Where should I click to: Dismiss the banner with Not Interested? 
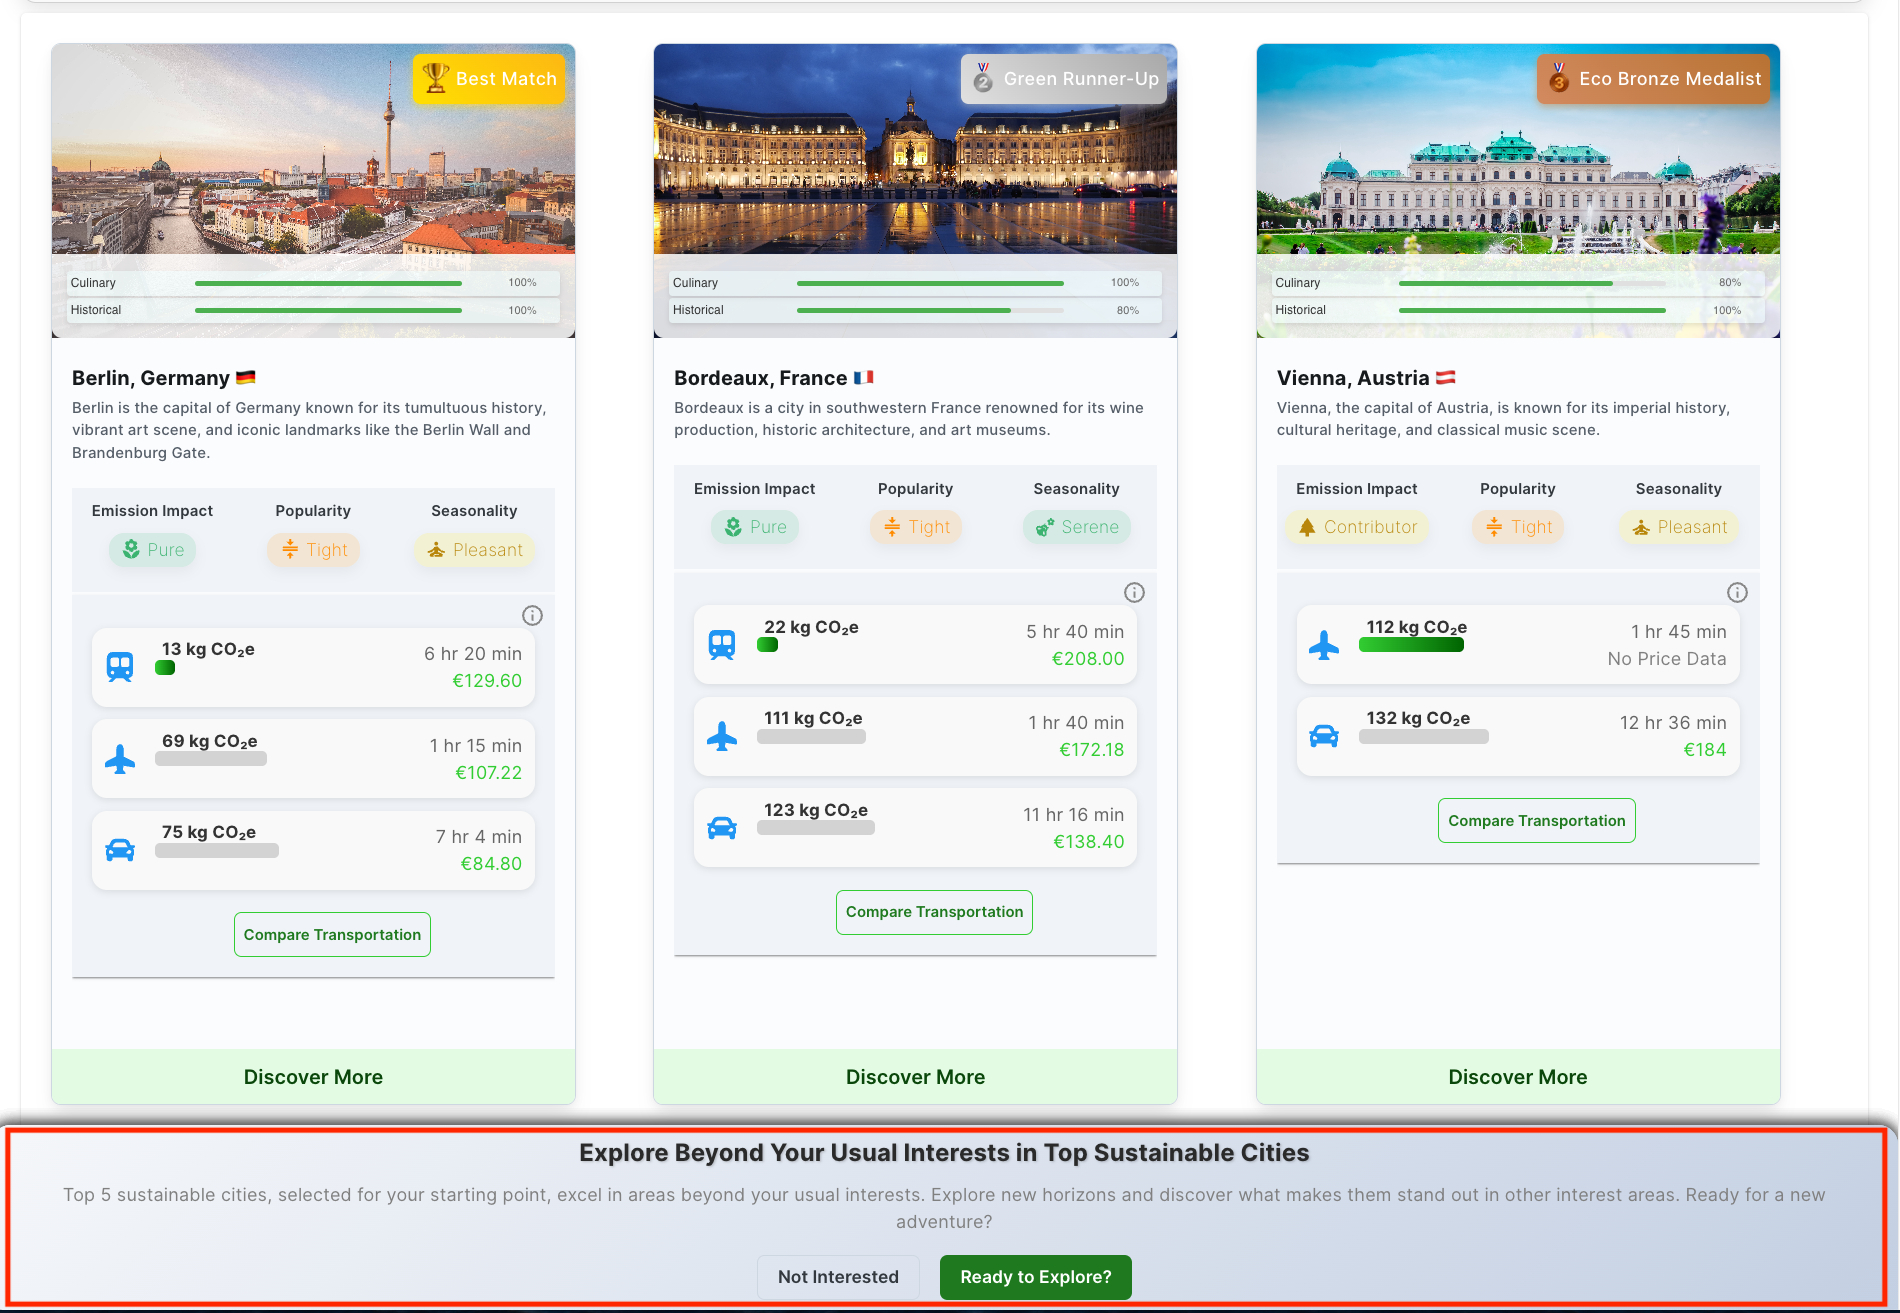tap(838, 1277)
